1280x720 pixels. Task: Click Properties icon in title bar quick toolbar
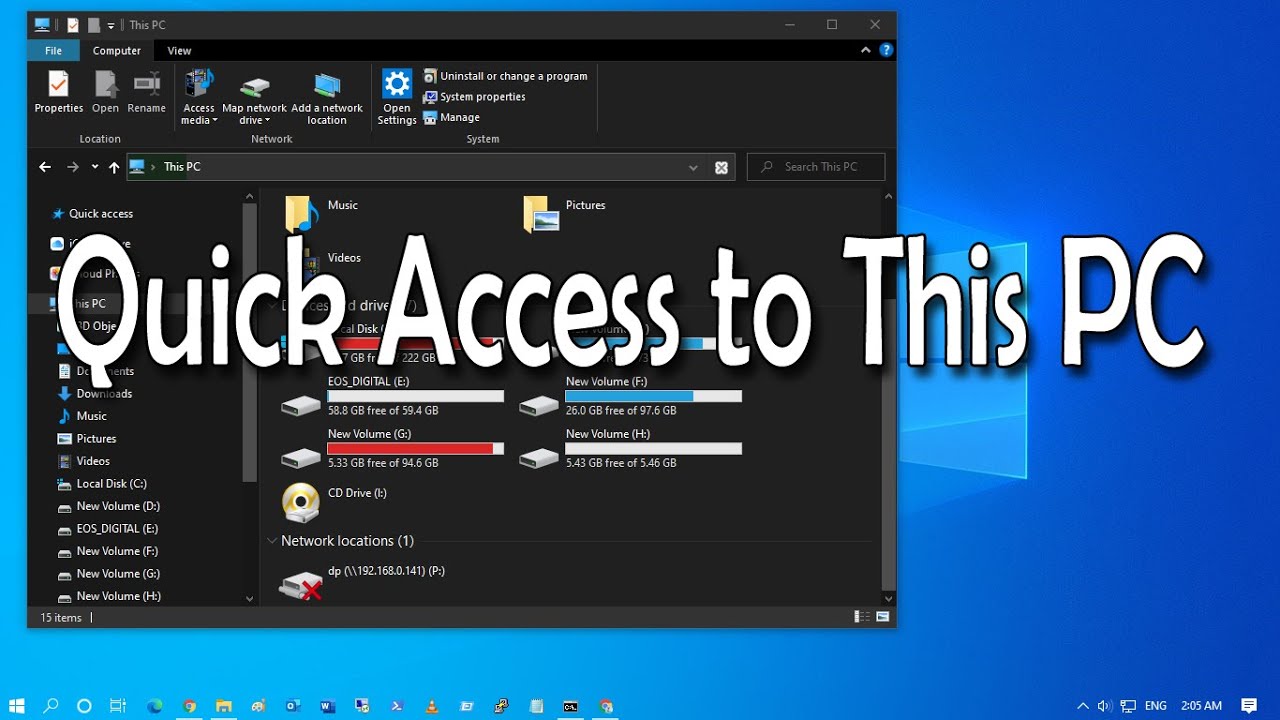point(72,25)
